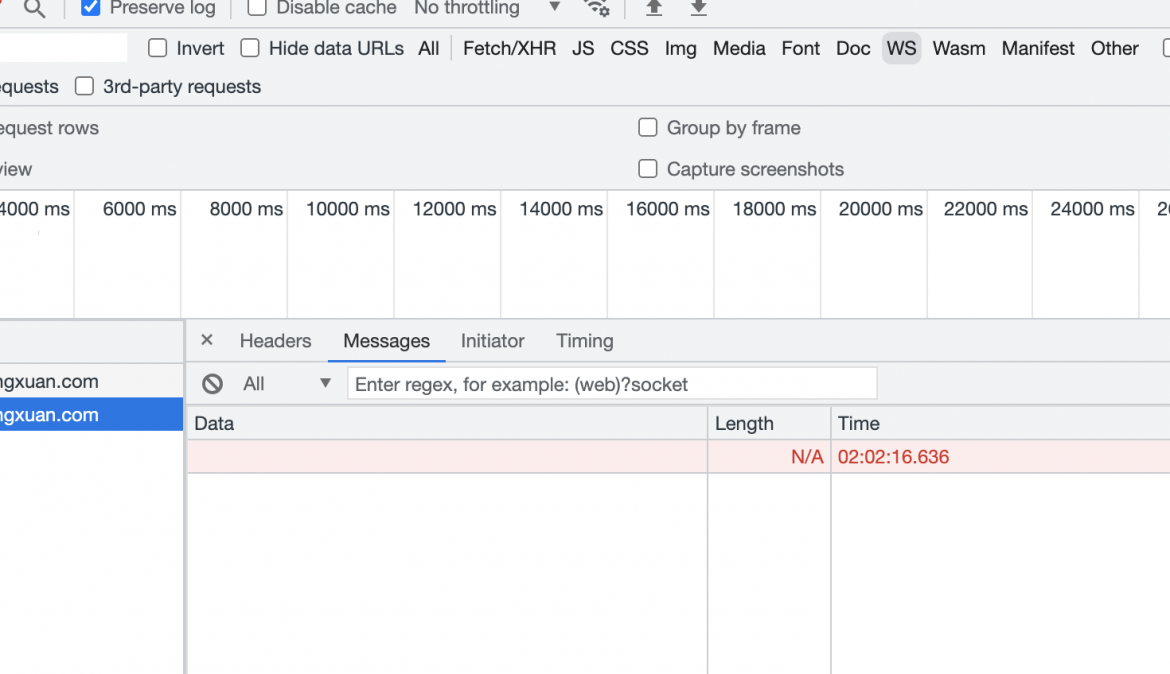This screenshot has width=1170, height=674.
Task: Toggle the Preserve log checkbox
Action: coord(90,7)
